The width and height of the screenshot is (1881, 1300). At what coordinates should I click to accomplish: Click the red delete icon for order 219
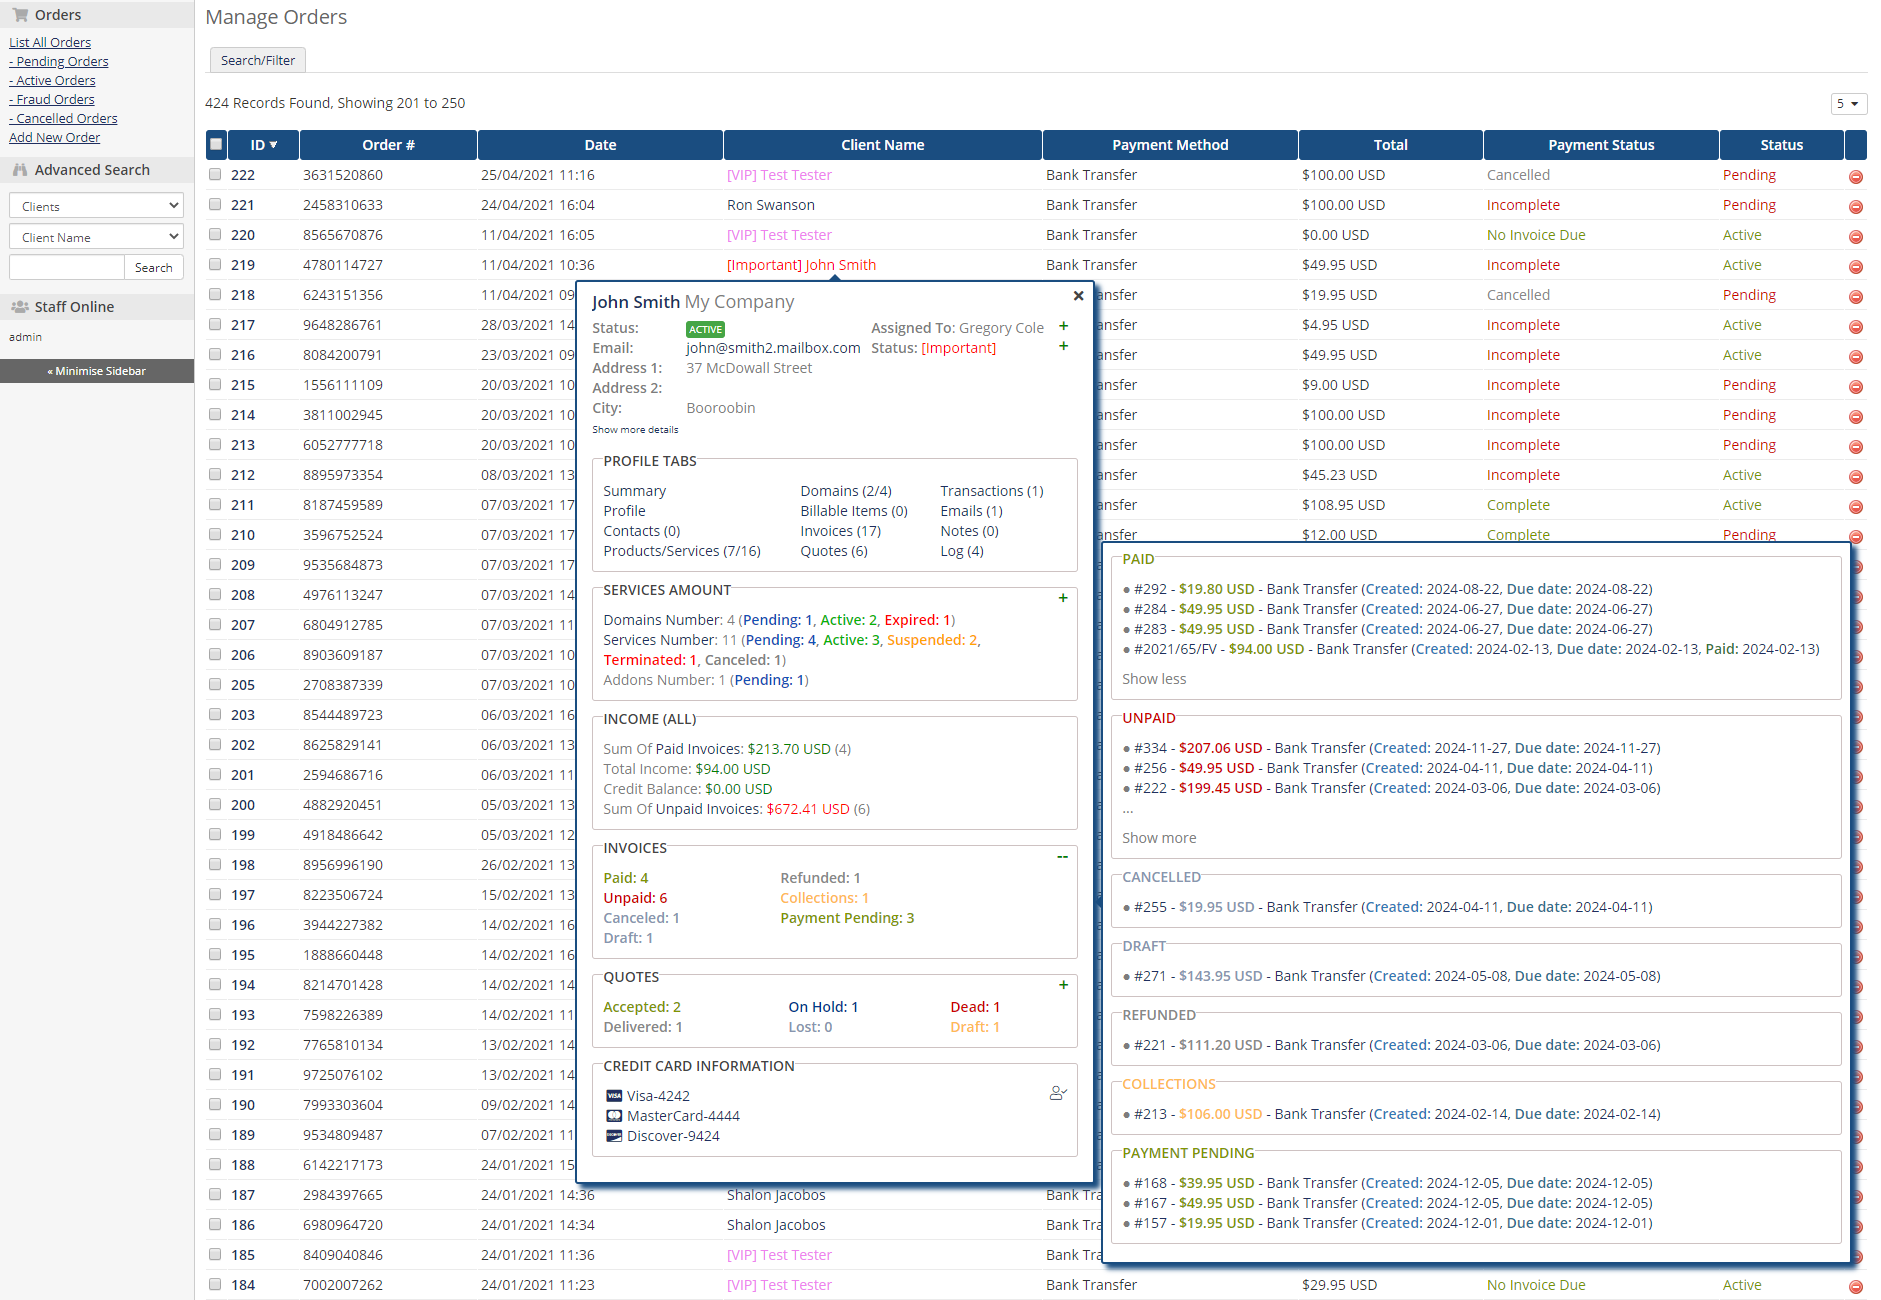click(1855, 266)
